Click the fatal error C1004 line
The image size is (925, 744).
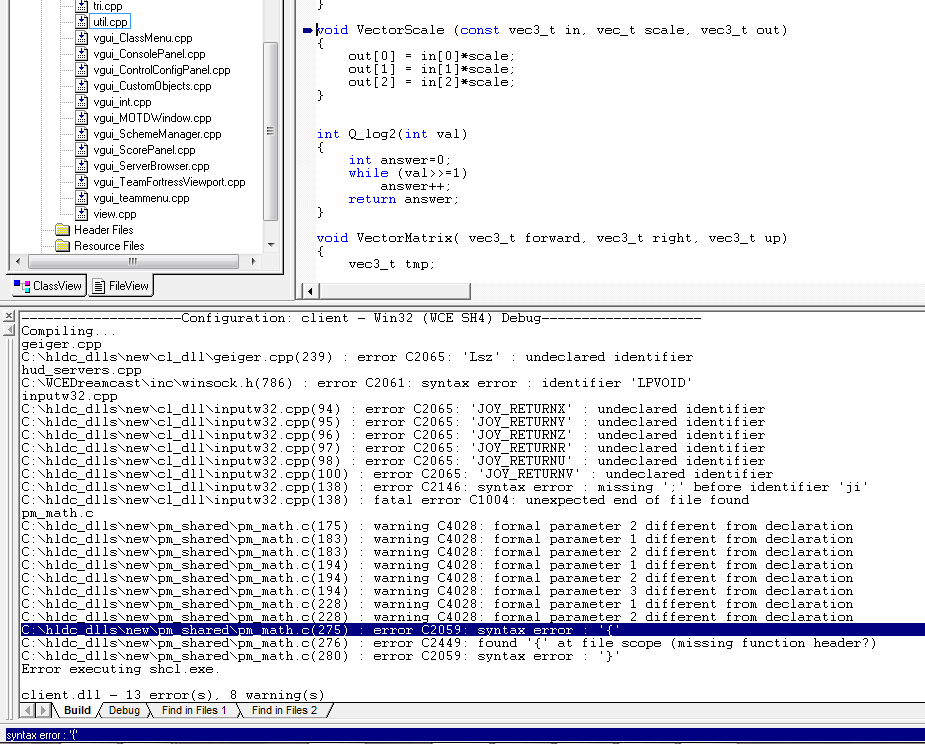point(385,500)
